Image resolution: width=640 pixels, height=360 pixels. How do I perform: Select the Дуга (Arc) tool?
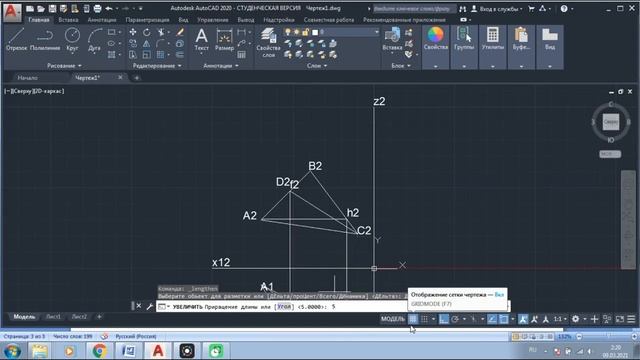(x=94, y=40)
